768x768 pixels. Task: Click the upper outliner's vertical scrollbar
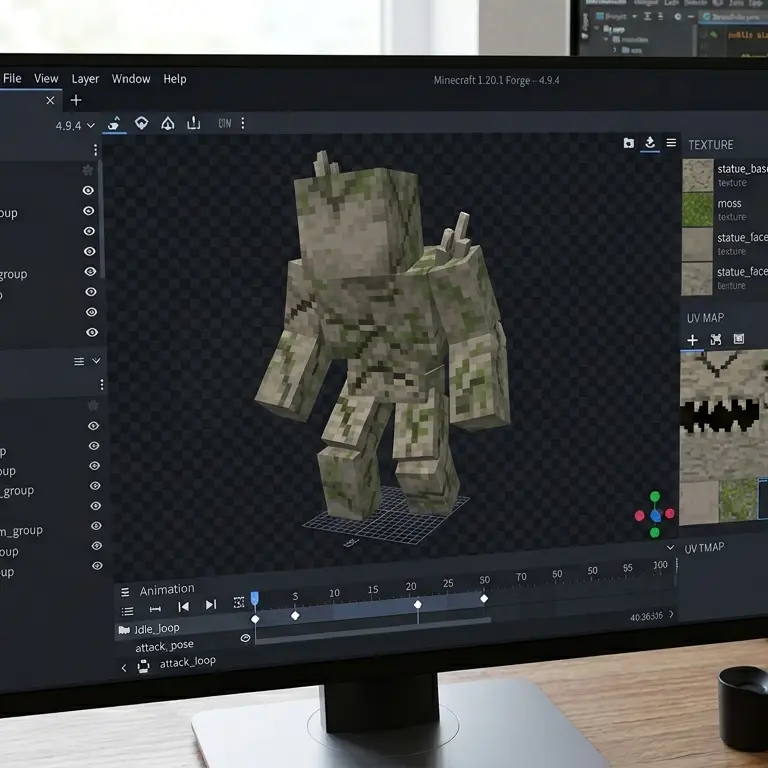tap(100, 219)
